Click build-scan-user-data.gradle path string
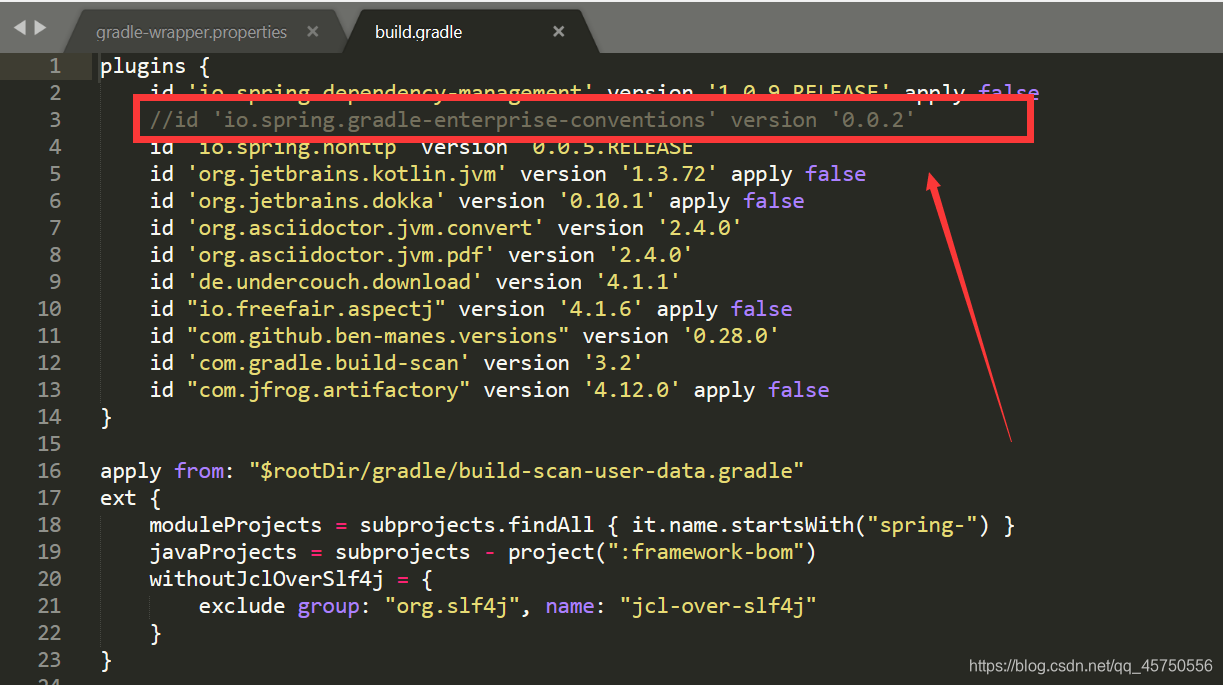Screen dimensions: 1223x685 pyautogui.click(x=527, y=471)
